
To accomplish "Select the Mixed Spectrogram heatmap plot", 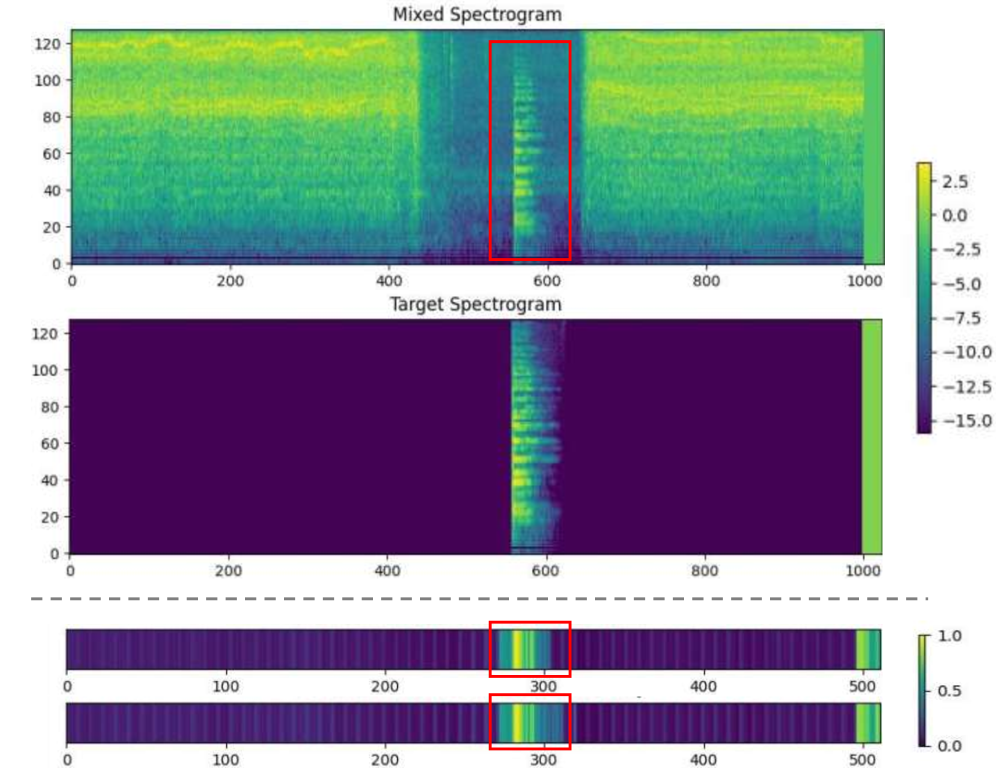I will (477, 147).
